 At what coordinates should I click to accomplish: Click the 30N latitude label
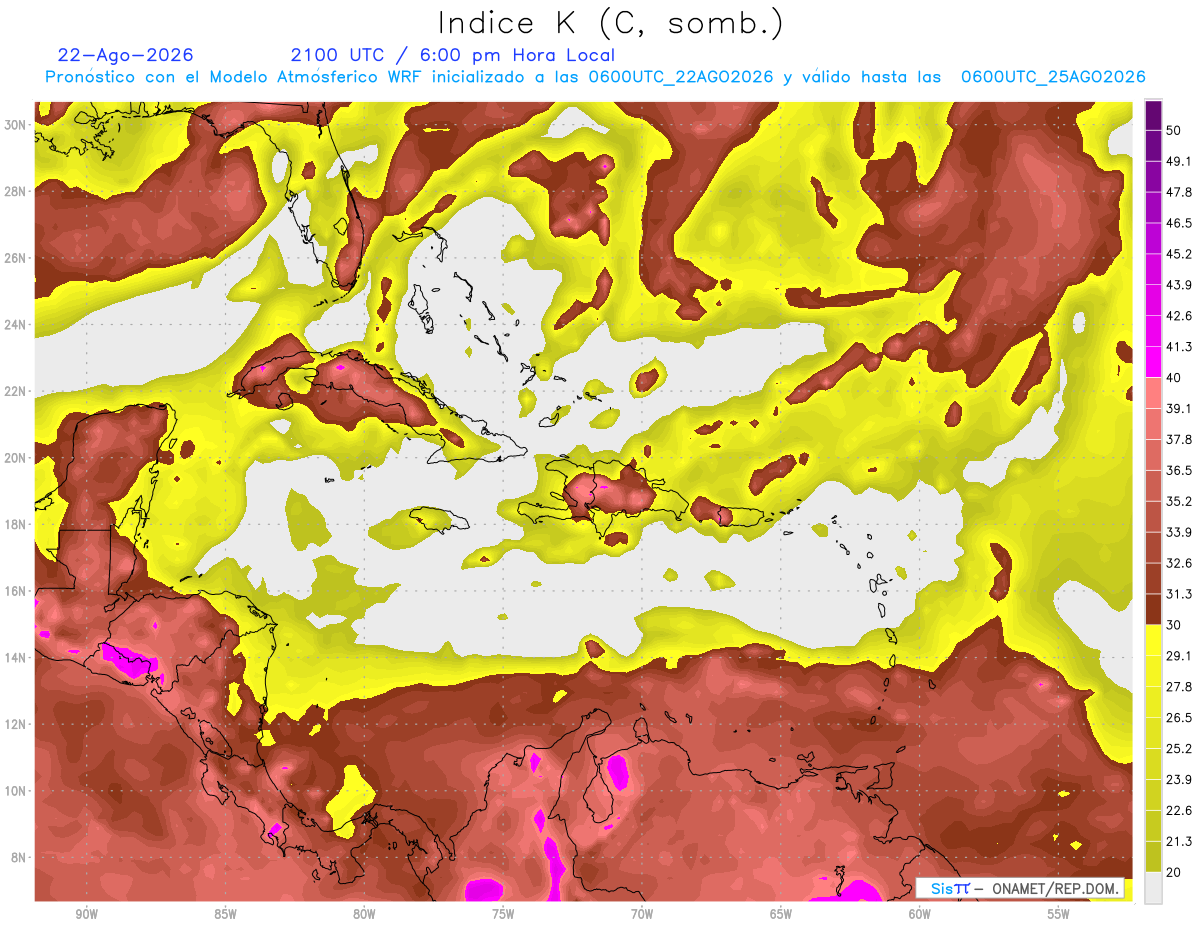click(15, 125)
